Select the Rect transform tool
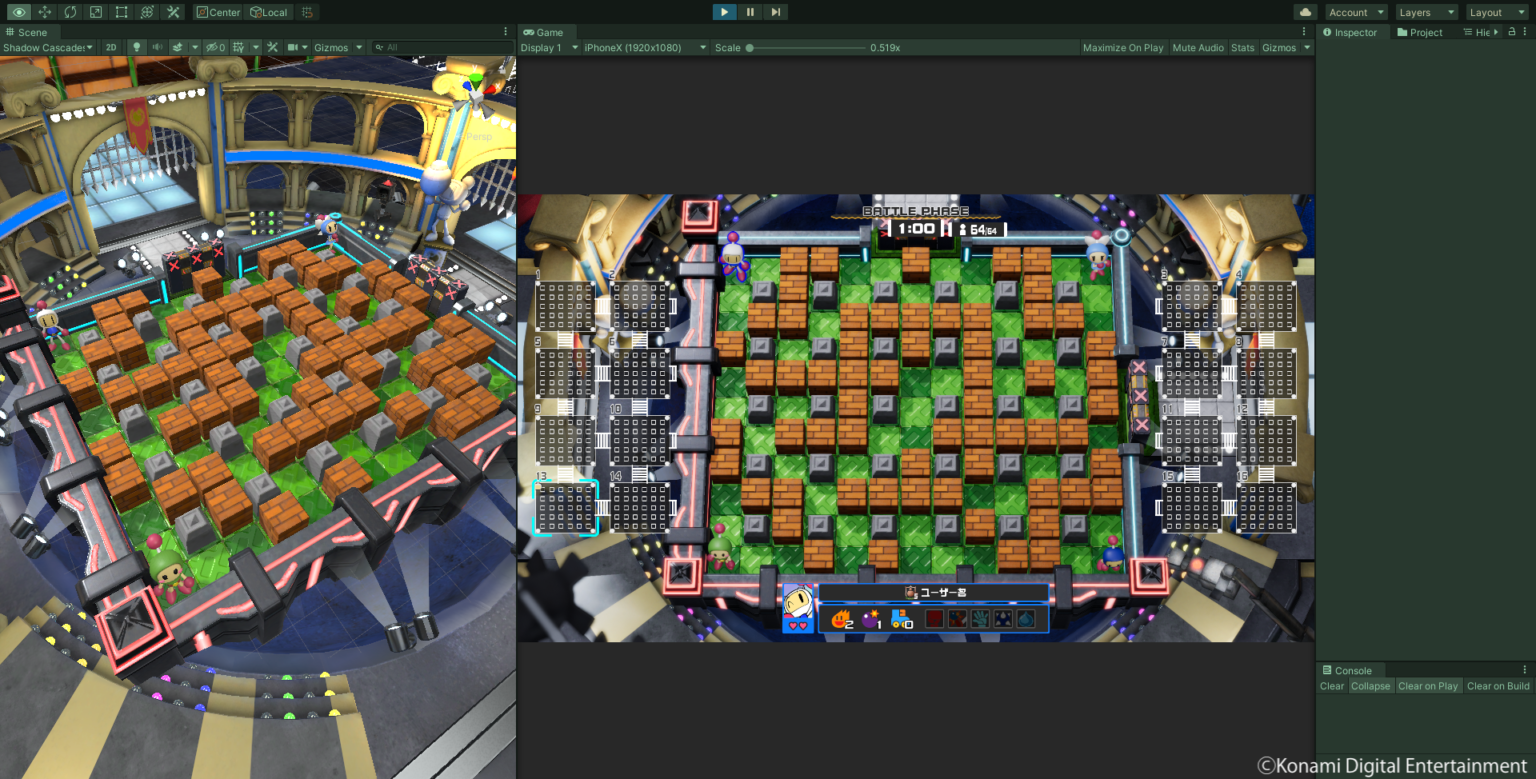1536x779 pixels. tap(121, 12)
